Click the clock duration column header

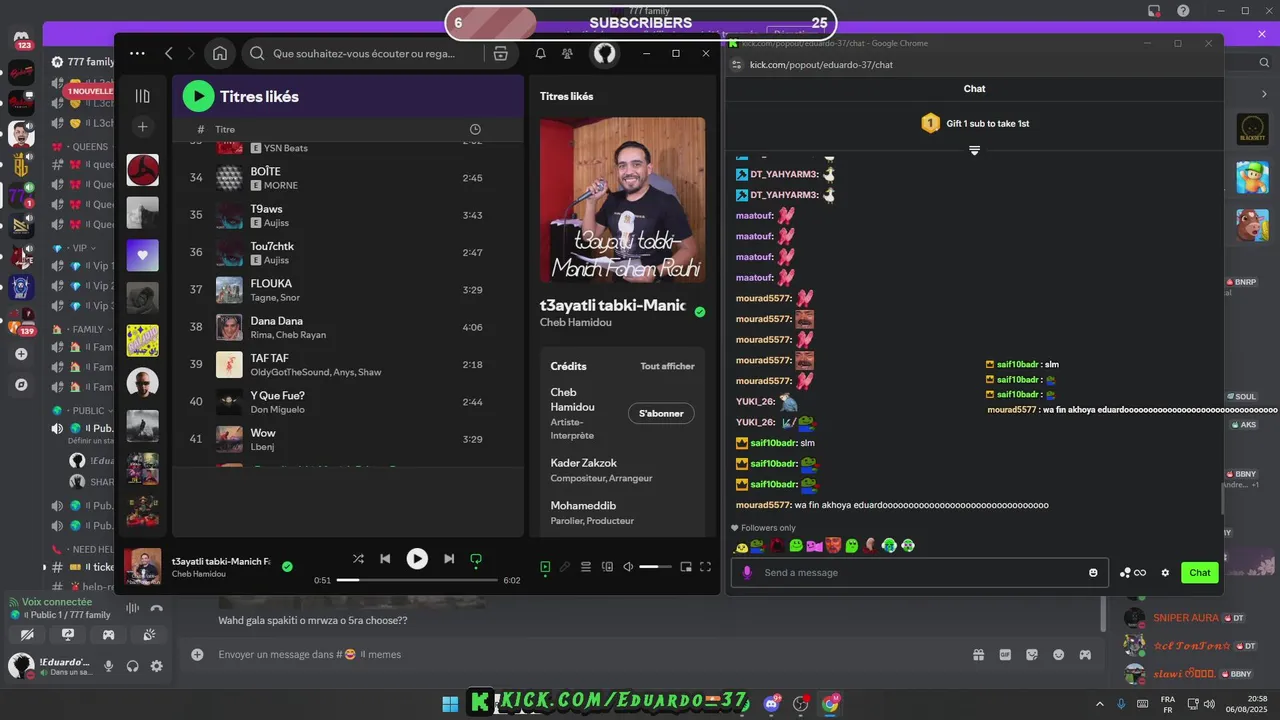pyautogui.click(x=475, y=130)
